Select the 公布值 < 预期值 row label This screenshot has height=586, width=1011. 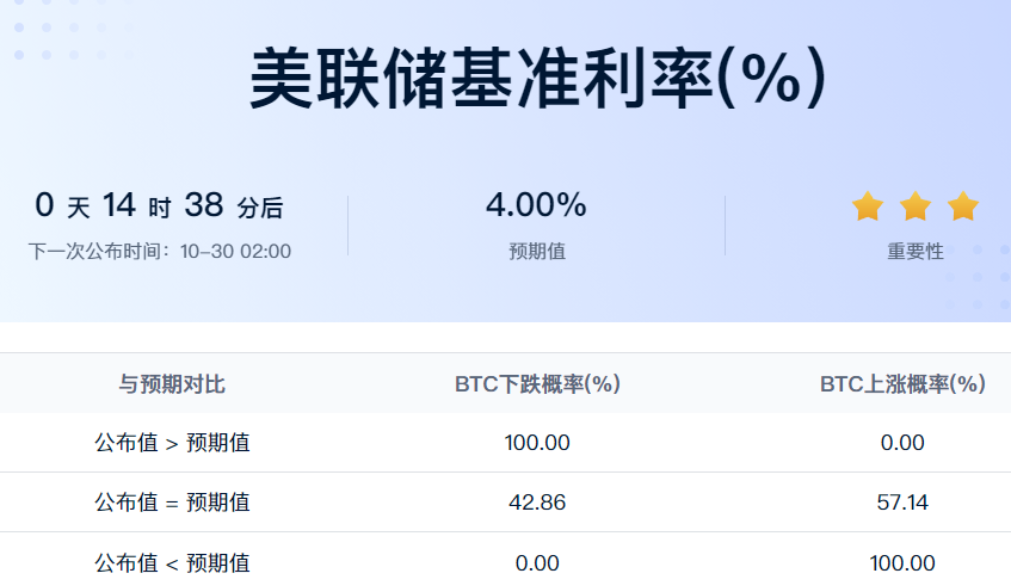click(x=172, y=563)
